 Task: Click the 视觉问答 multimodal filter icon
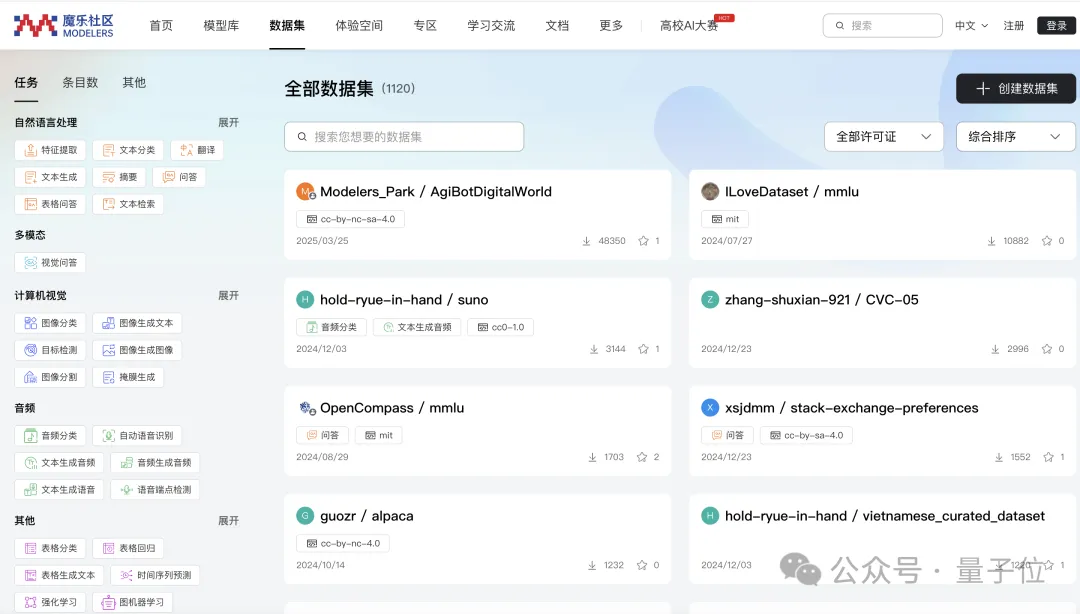tap(48, 262)
